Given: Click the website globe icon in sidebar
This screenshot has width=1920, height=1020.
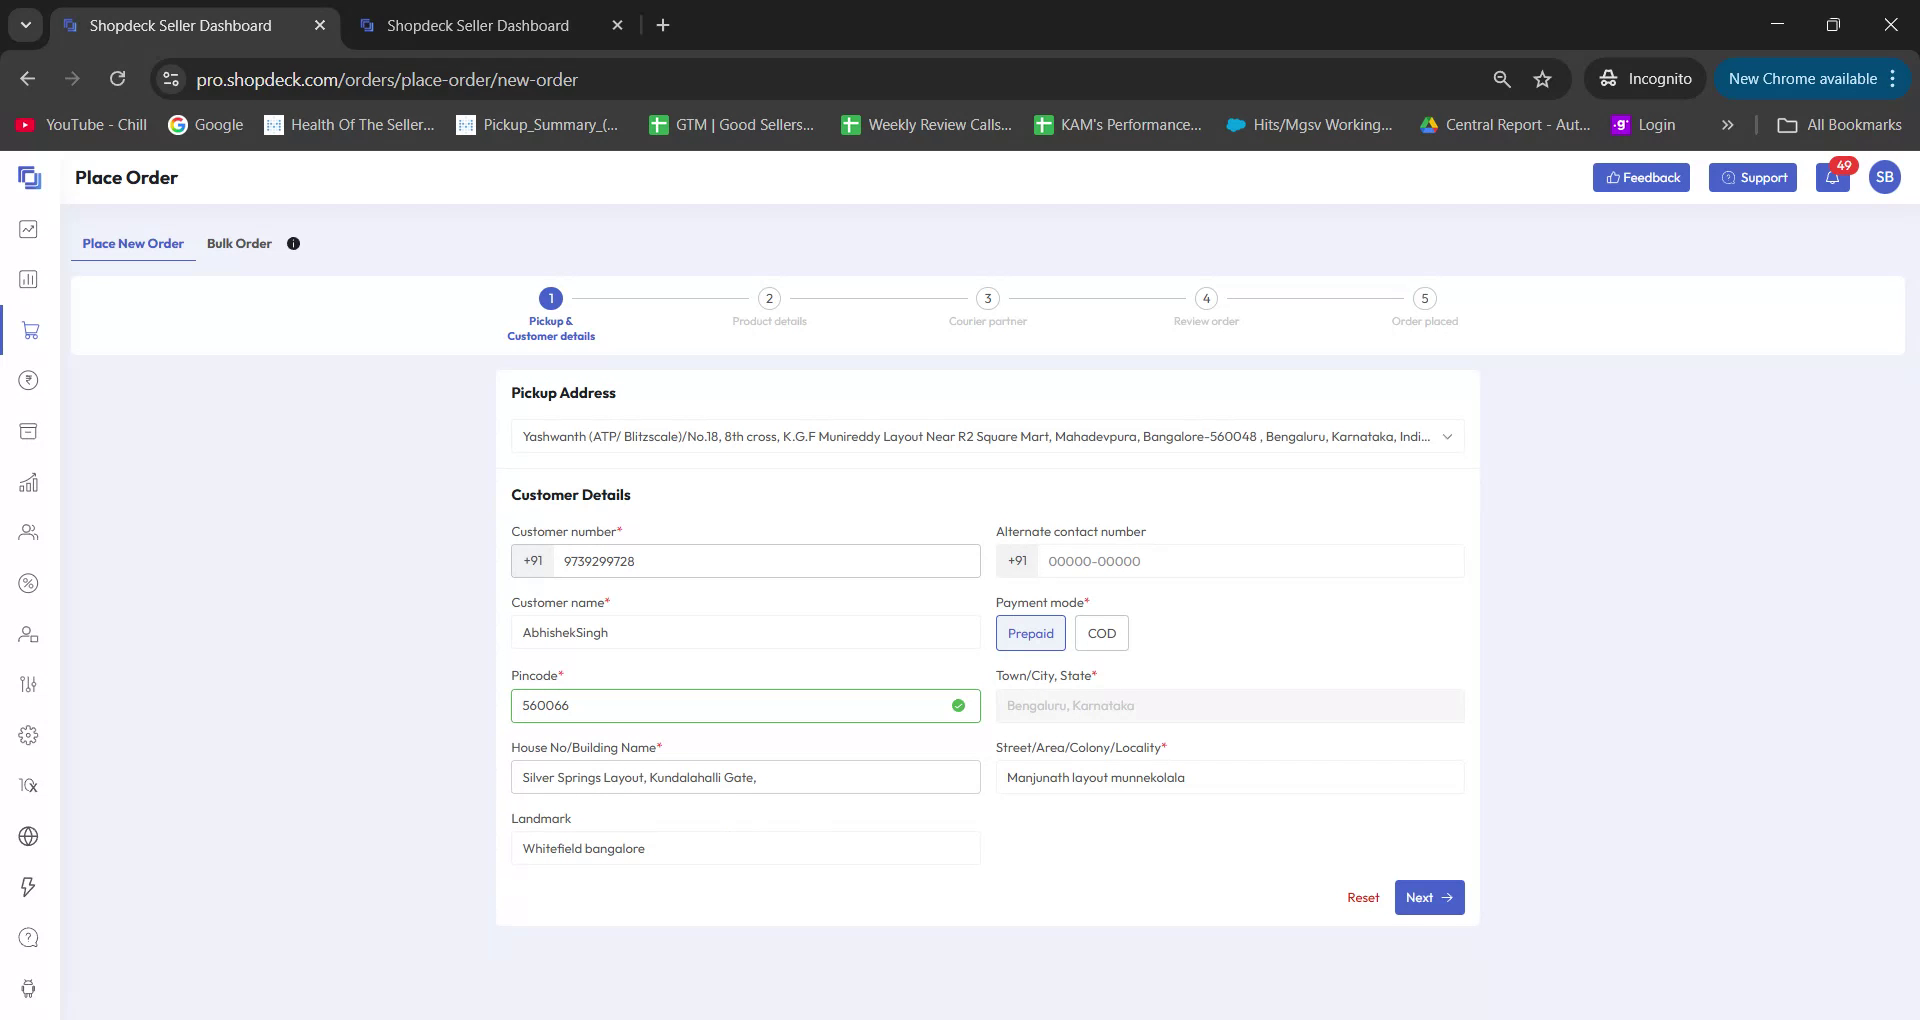Looking at the screenshot, I should (28, 837).
